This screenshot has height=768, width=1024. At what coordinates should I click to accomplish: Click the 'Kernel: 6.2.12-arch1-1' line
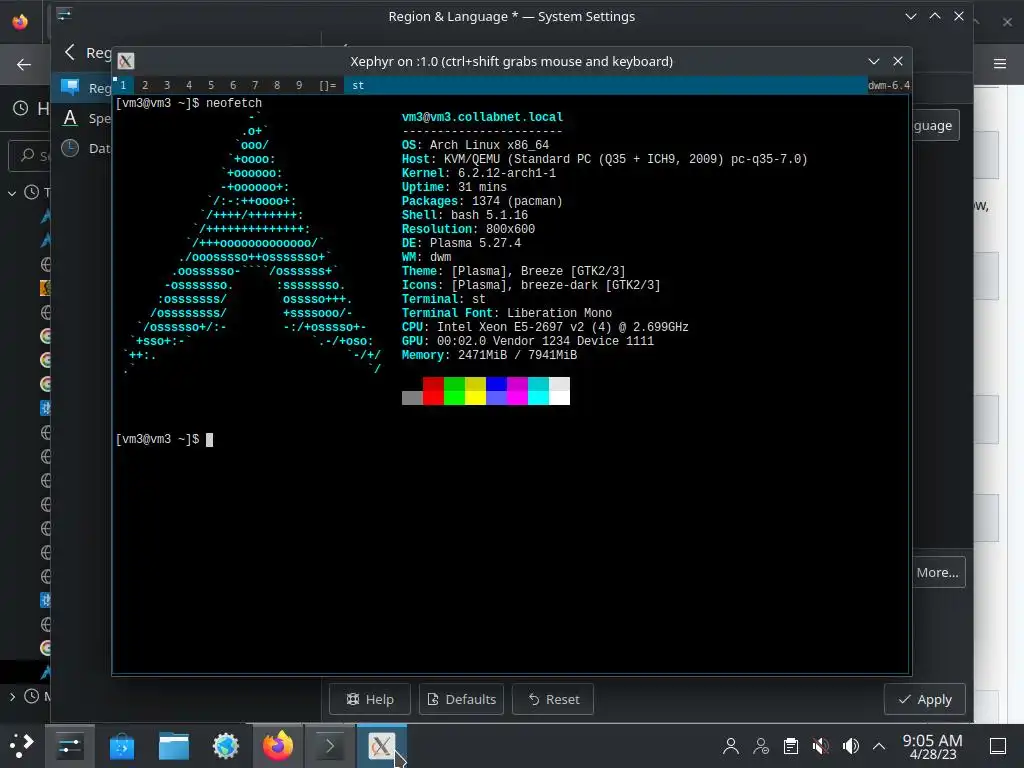479,173
